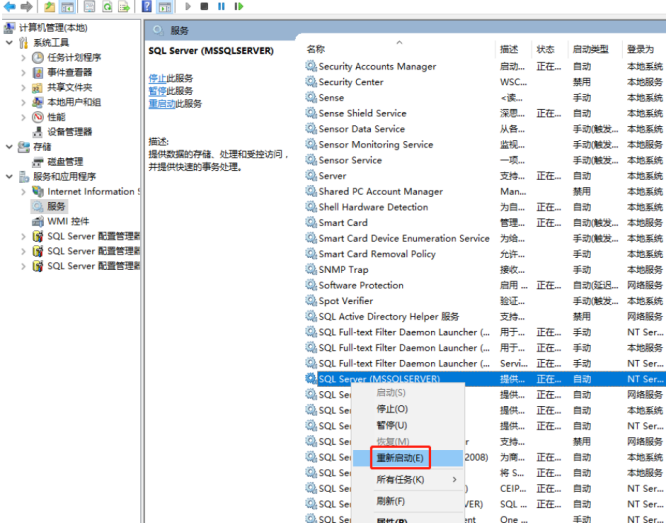666x523 pixels.
Task: Collapse the Storage tree node
Action: click(9, 147)
